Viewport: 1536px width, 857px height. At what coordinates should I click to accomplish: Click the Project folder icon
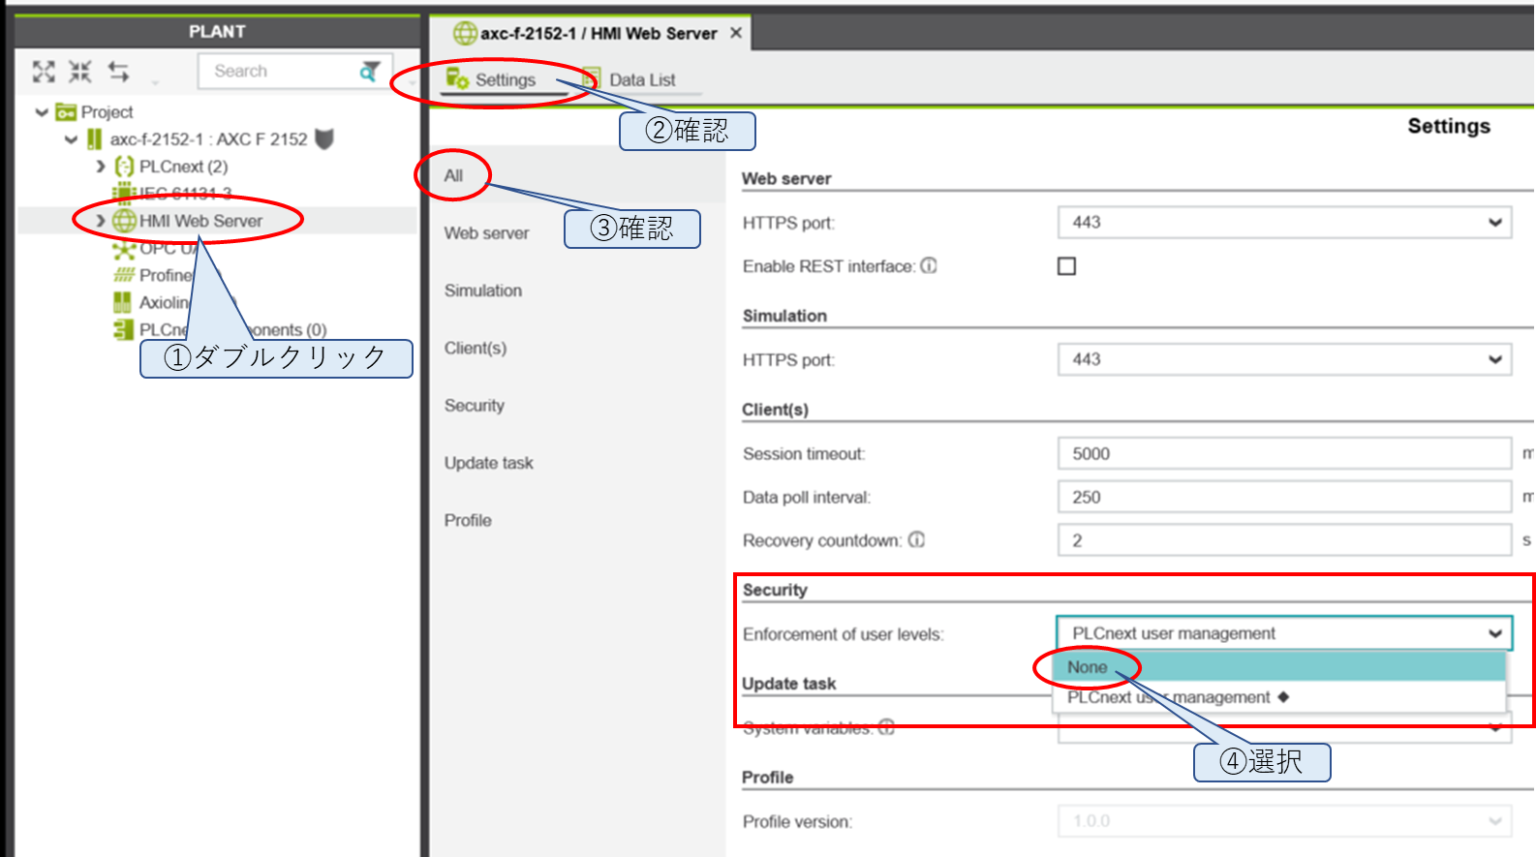(x=66, y=112)
